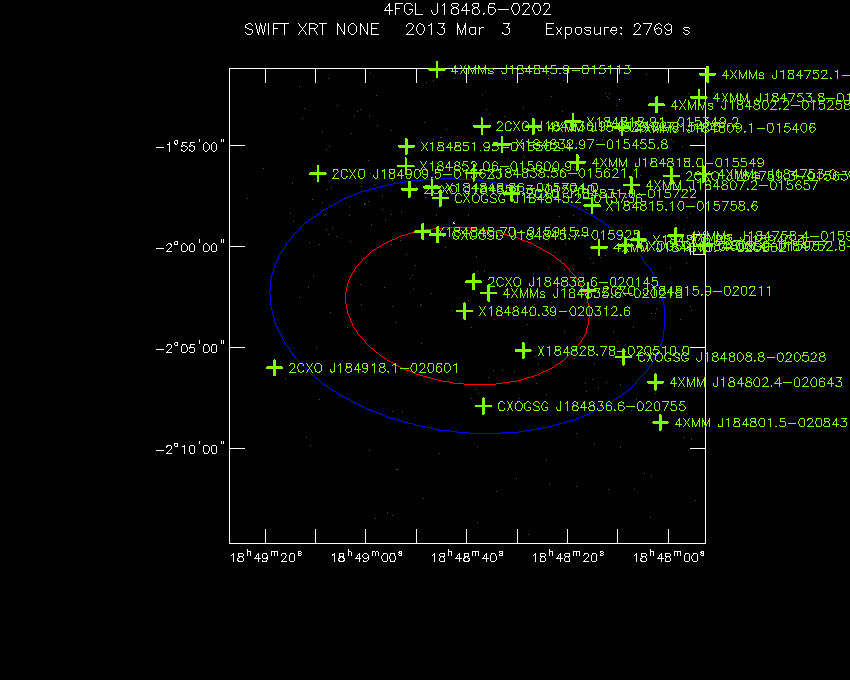This screenshot has width=850, height=680.
Task: Click the cross marker of 4XMMs J184845.9-015113
Action: click(437, 69)
